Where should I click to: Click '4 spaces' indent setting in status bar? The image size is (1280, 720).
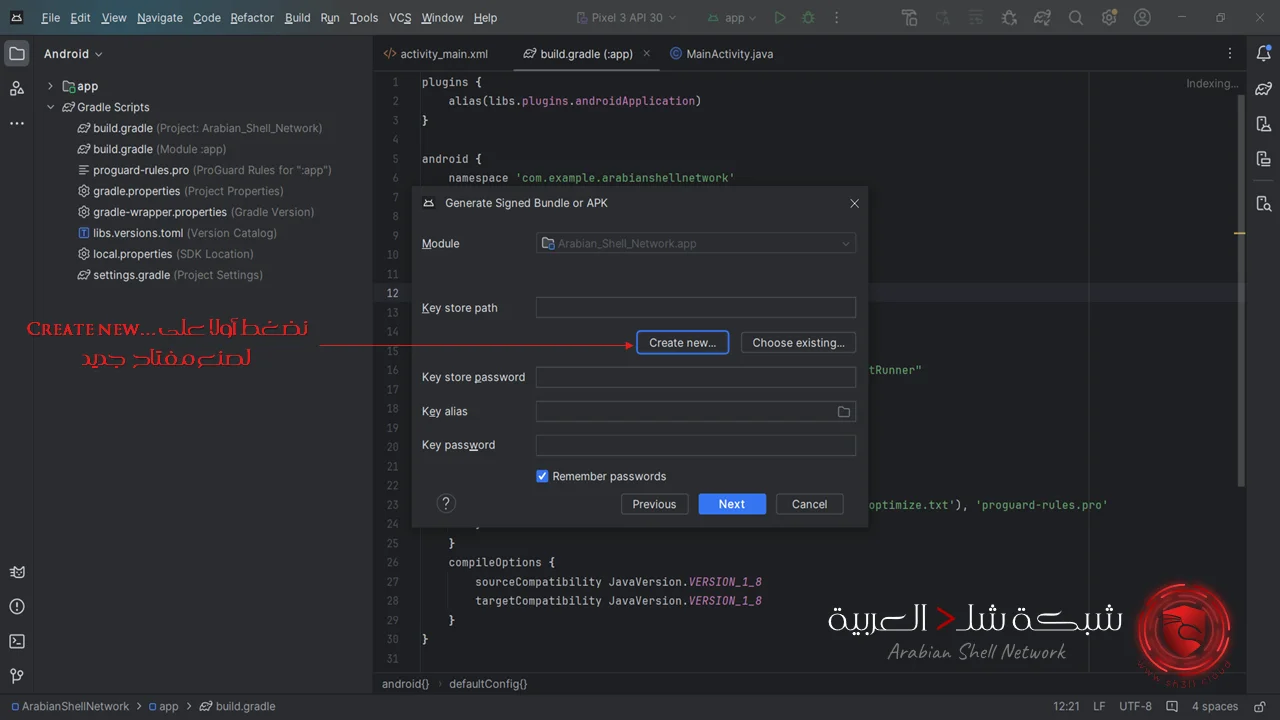pyautogui.click(x=1214, y=706)
